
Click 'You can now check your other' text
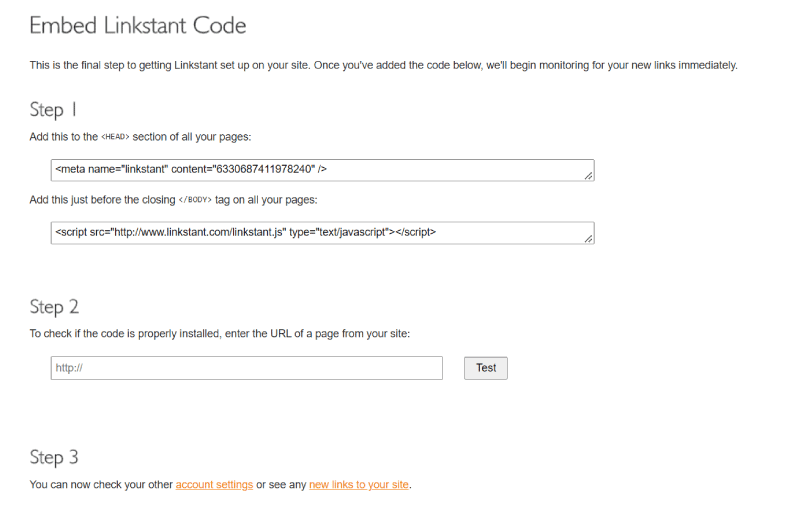pos(101,485)
